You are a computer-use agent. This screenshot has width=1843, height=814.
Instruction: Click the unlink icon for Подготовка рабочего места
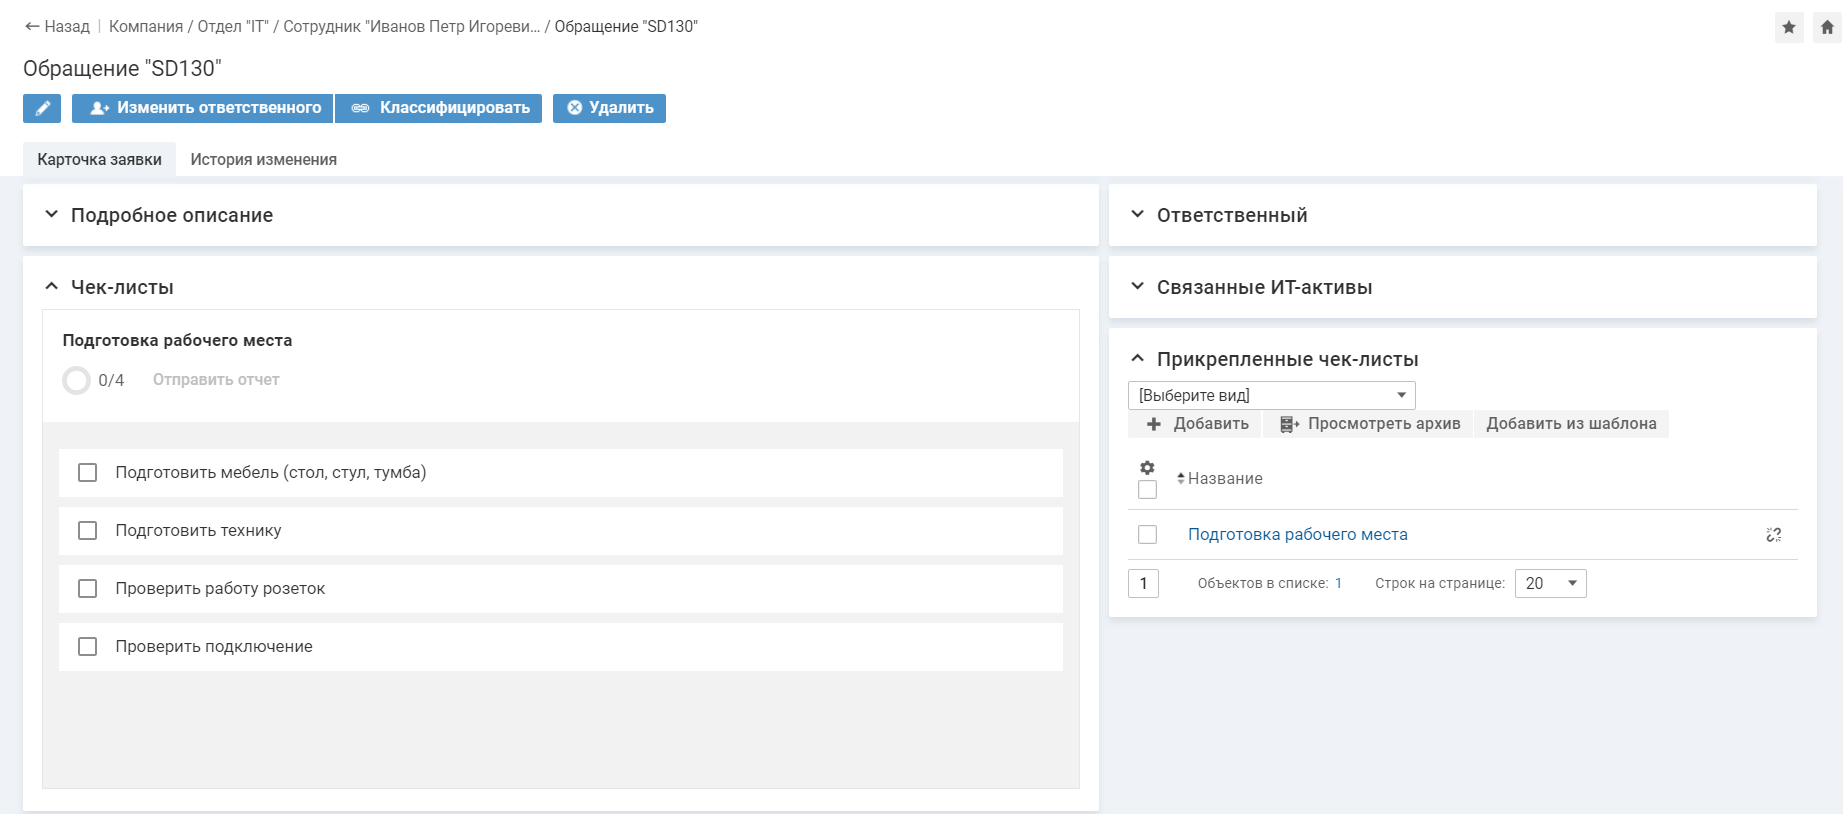[1773, 535]
